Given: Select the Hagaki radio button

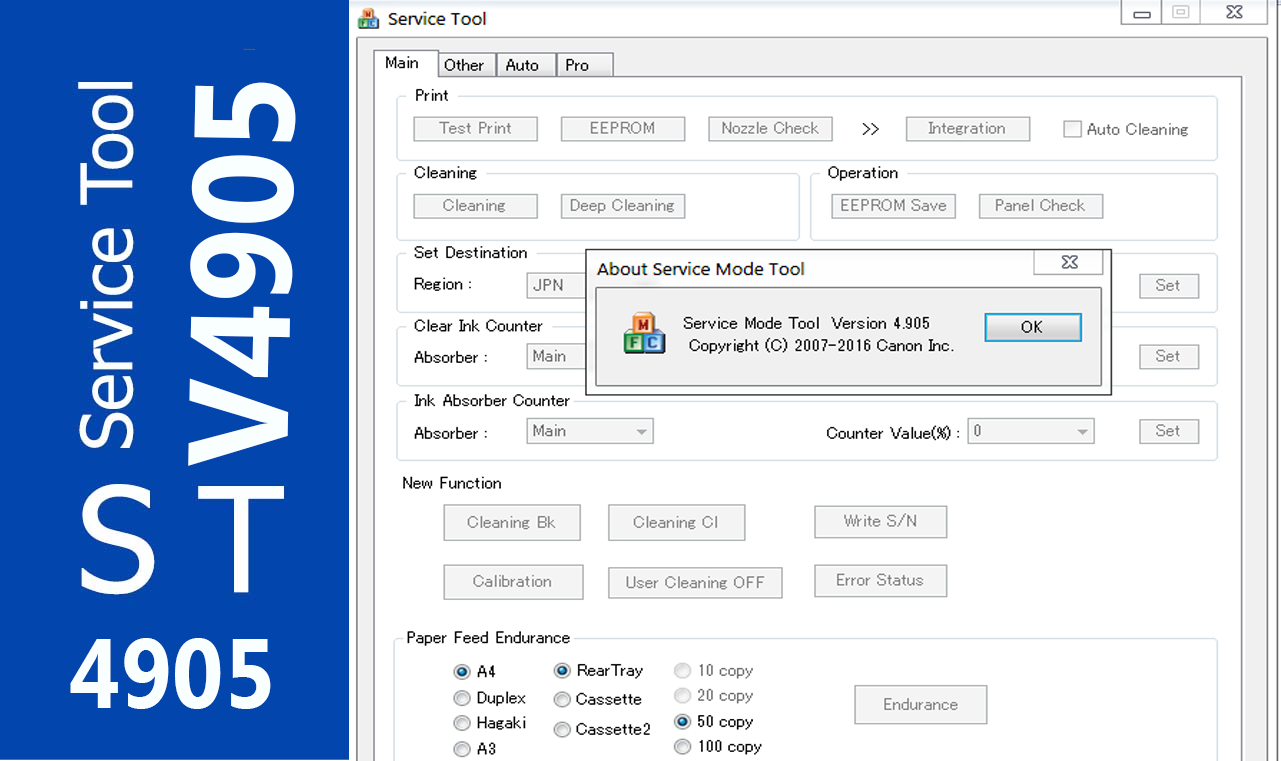Looking at the screenshot, I should click(462, 723).
